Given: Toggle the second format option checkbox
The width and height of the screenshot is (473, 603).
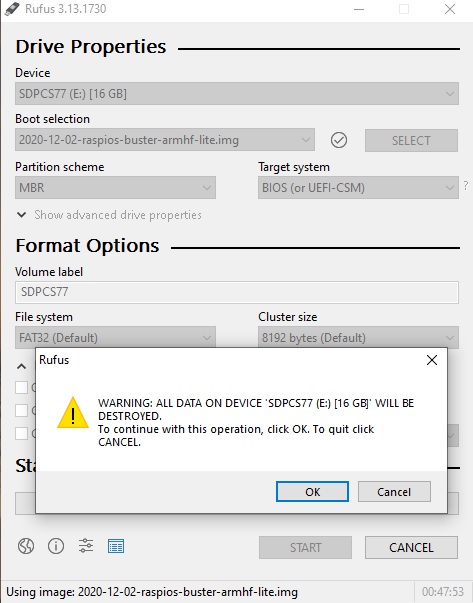Looking at the screenshot, I should (21, 410).
